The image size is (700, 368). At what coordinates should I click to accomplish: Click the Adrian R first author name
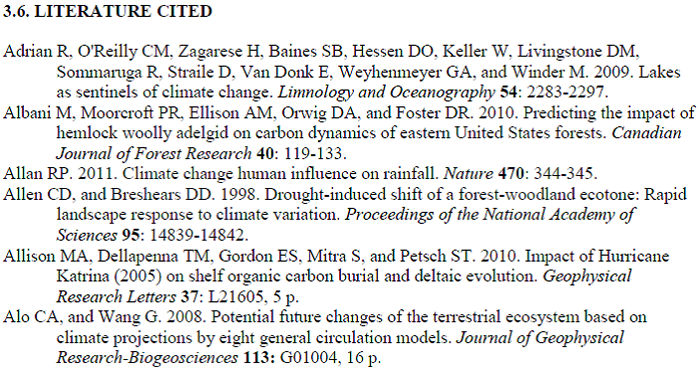pos(37,52)
